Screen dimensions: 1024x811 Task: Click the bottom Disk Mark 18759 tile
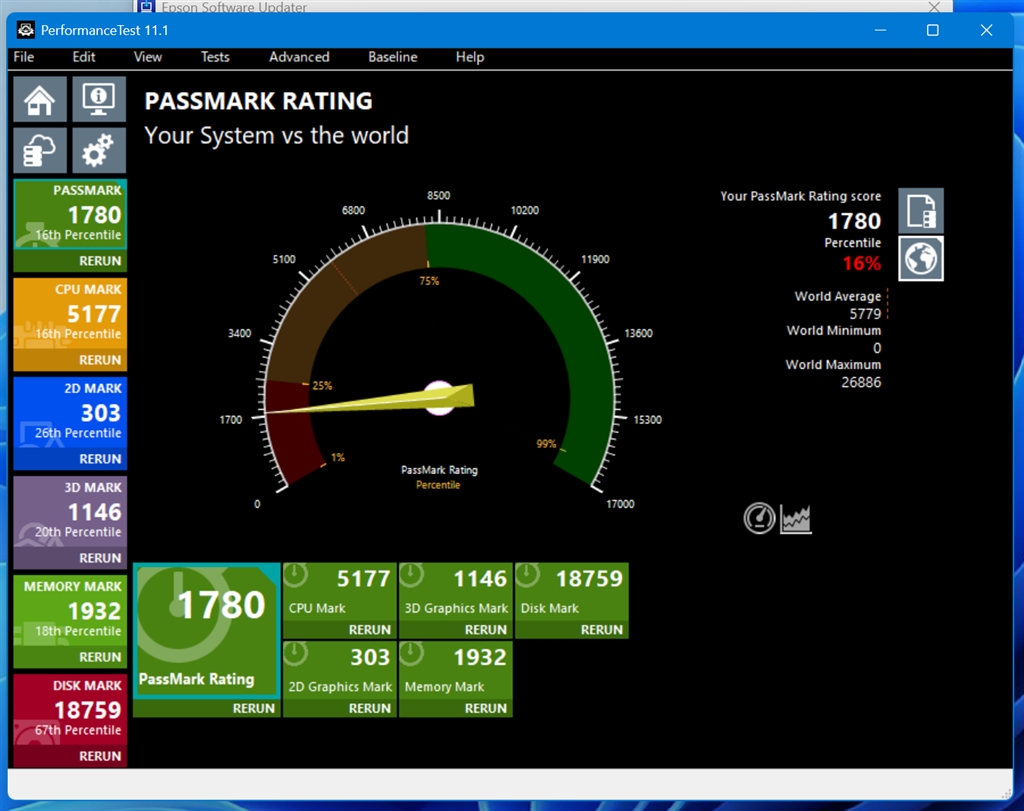point(572,592)
